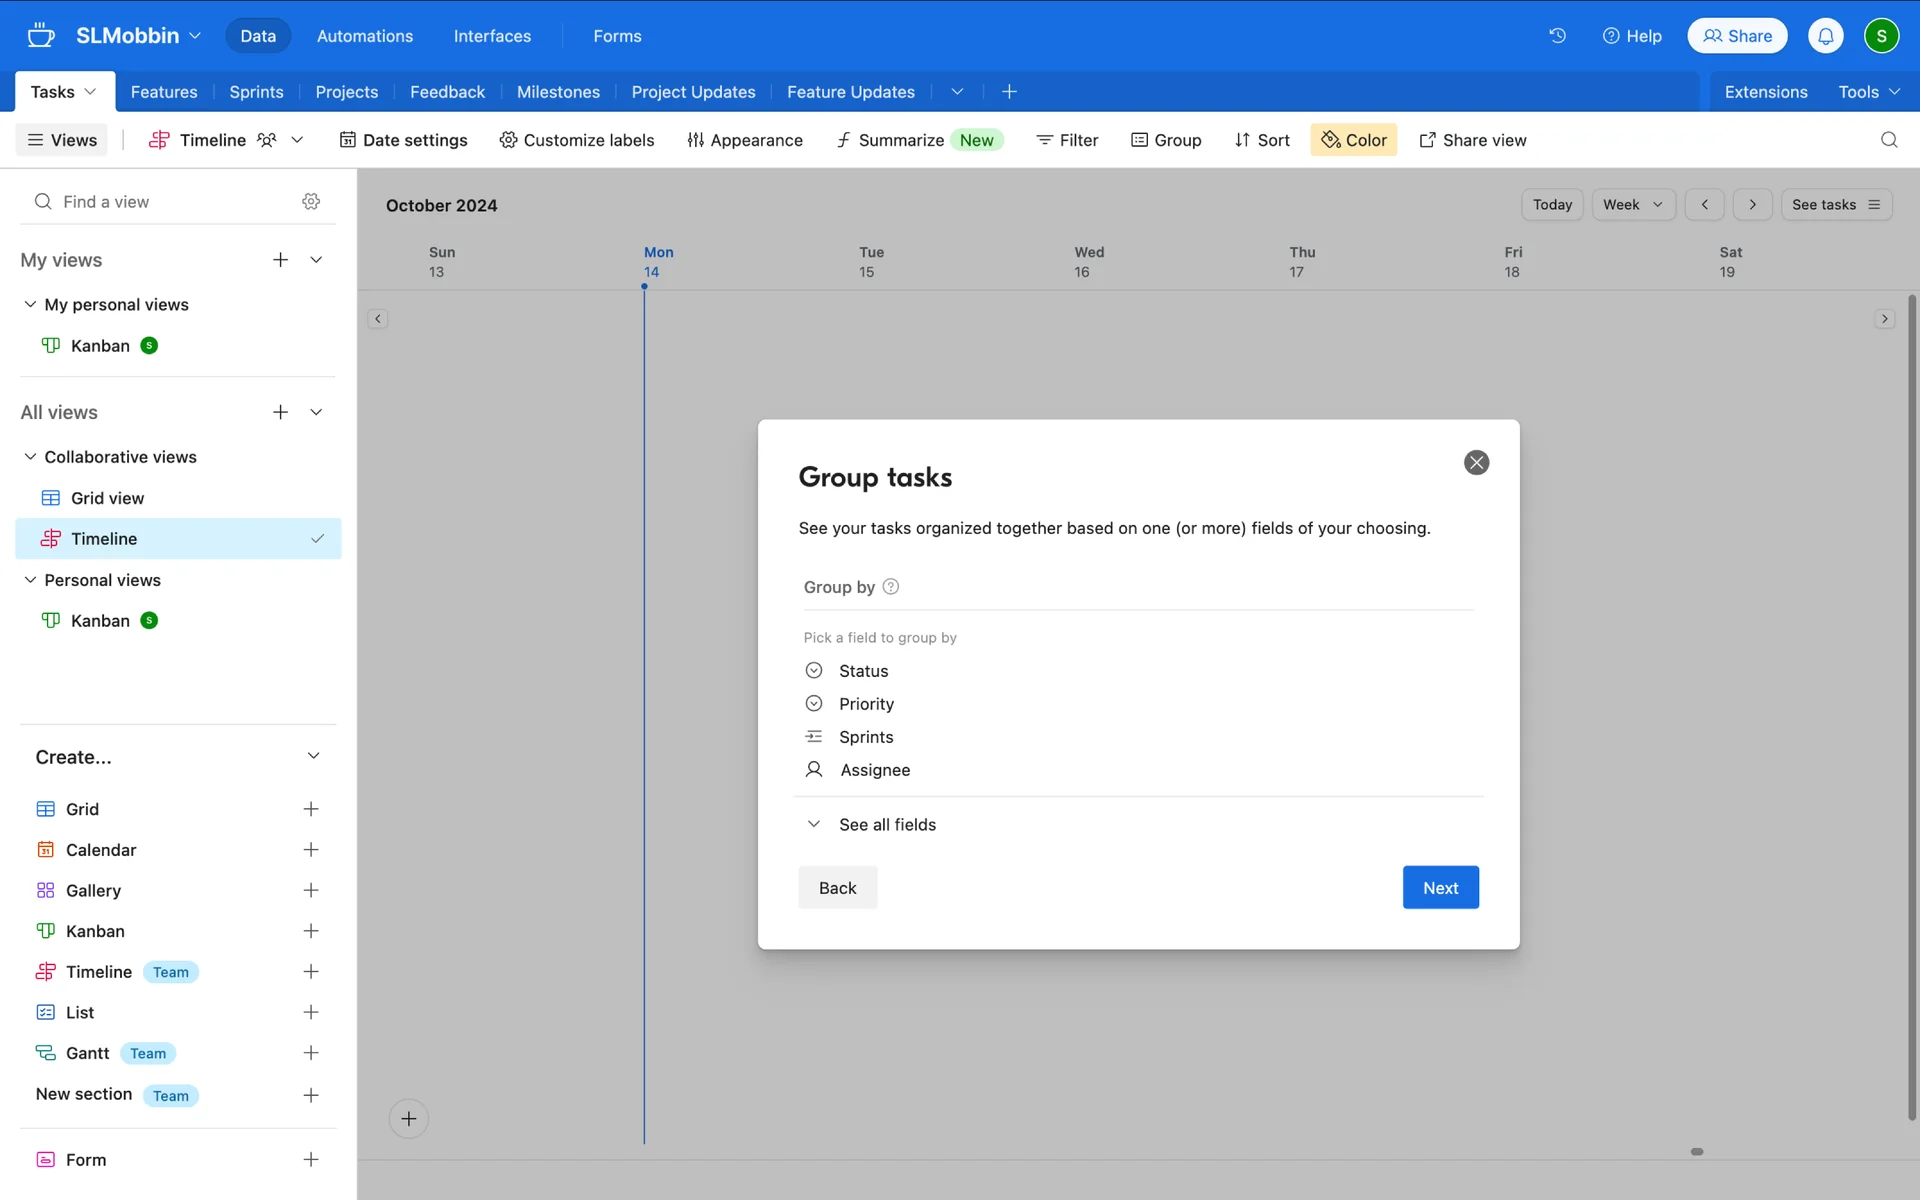Open the Week timescale dropdown
Image resolution: width=1920 pixels, height=1200 pixels.
click(1632, 205)
